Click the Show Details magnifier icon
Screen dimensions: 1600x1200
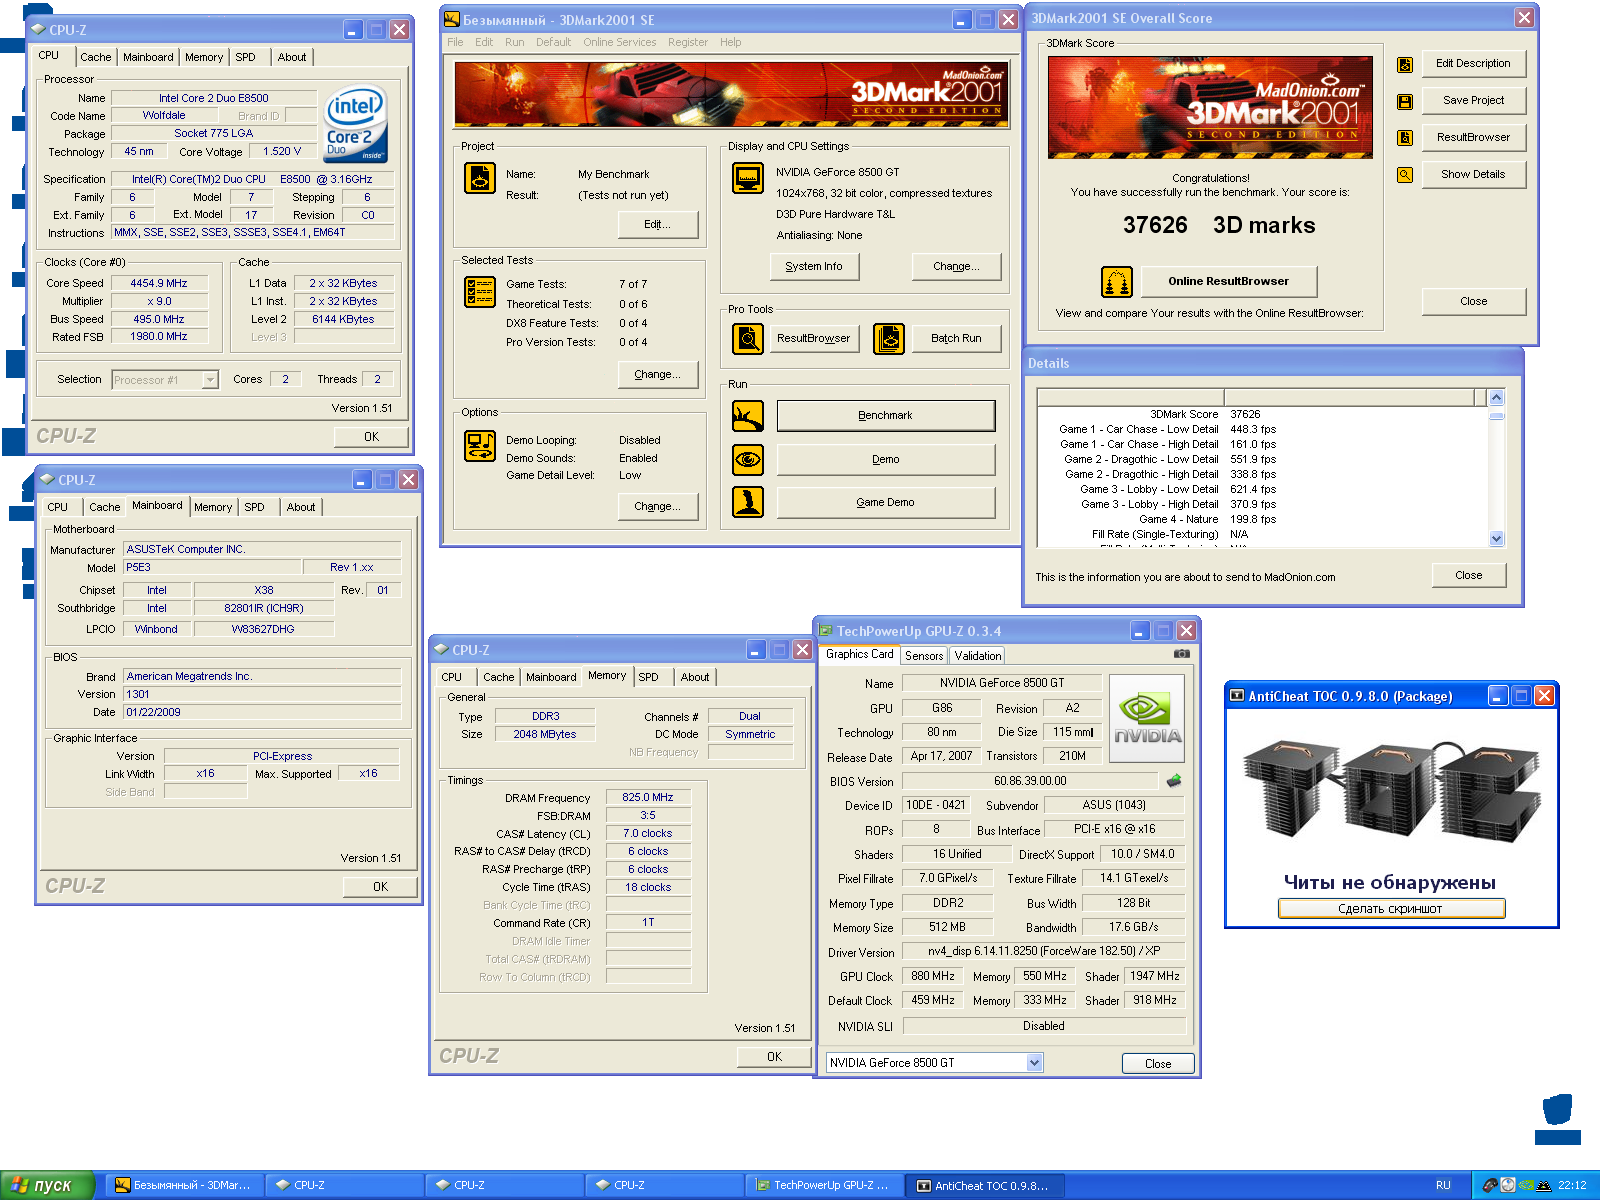click(x=1405, y=175)
